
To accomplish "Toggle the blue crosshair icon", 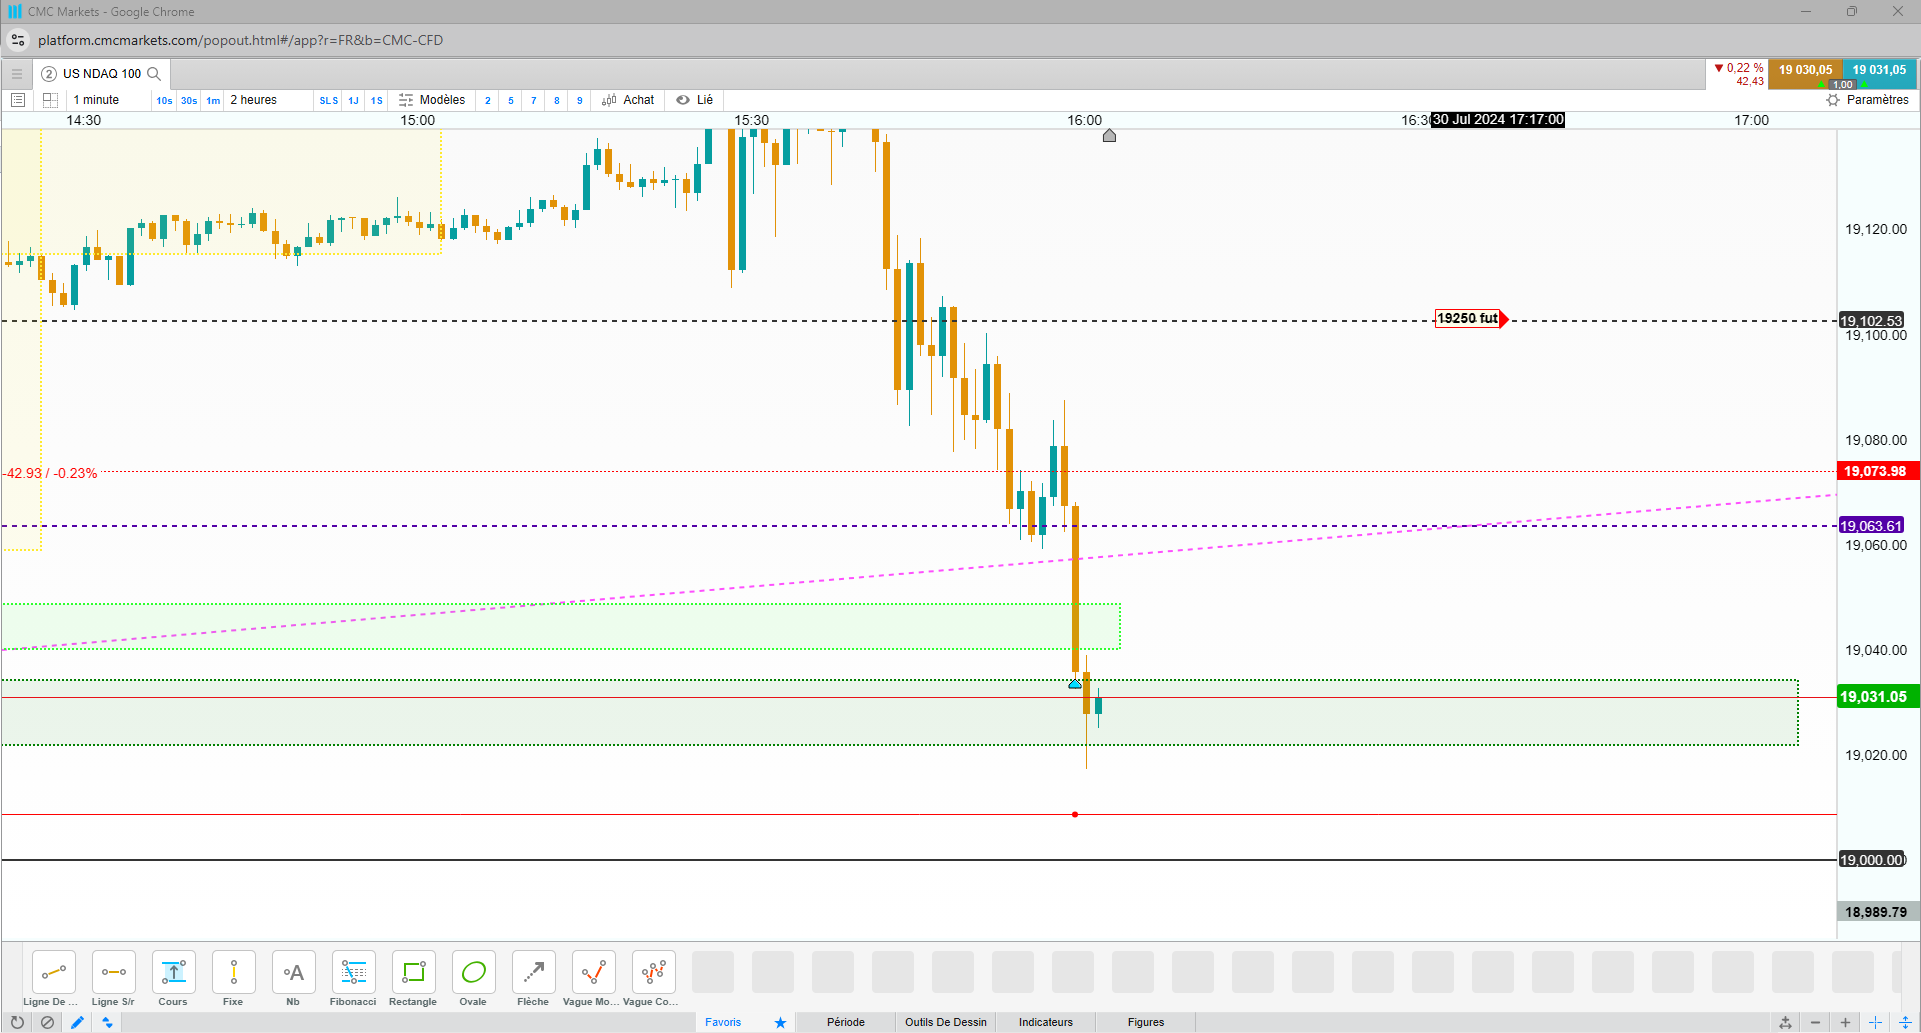I will [x=1875, y=1022].
